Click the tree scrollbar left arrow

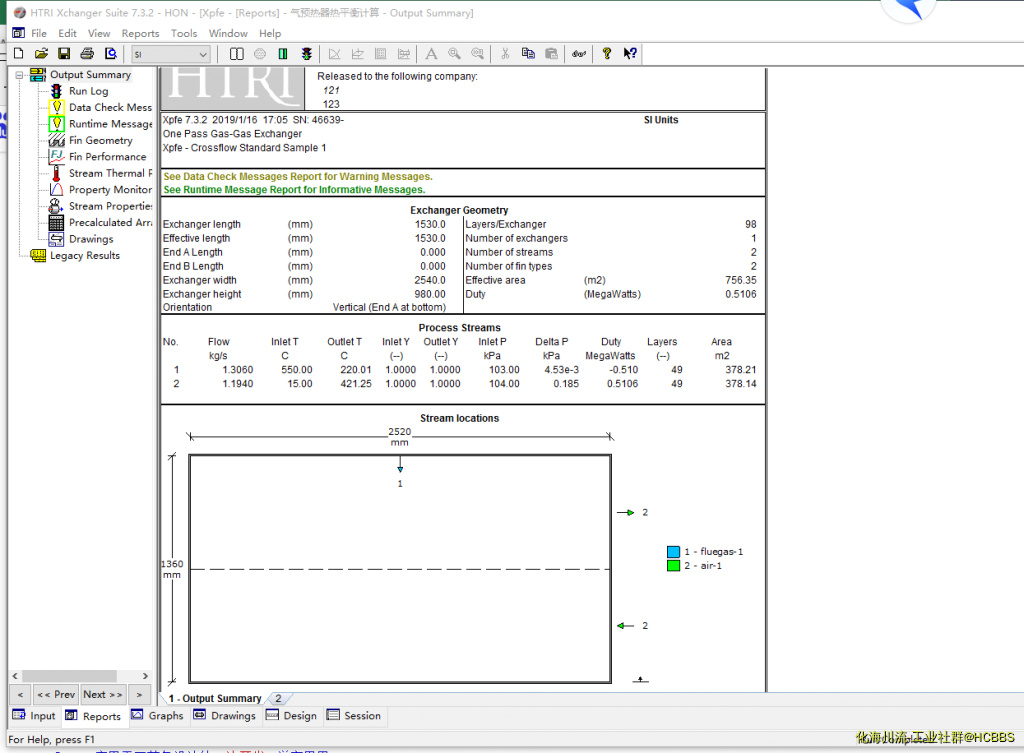click(x=15, y=676)
